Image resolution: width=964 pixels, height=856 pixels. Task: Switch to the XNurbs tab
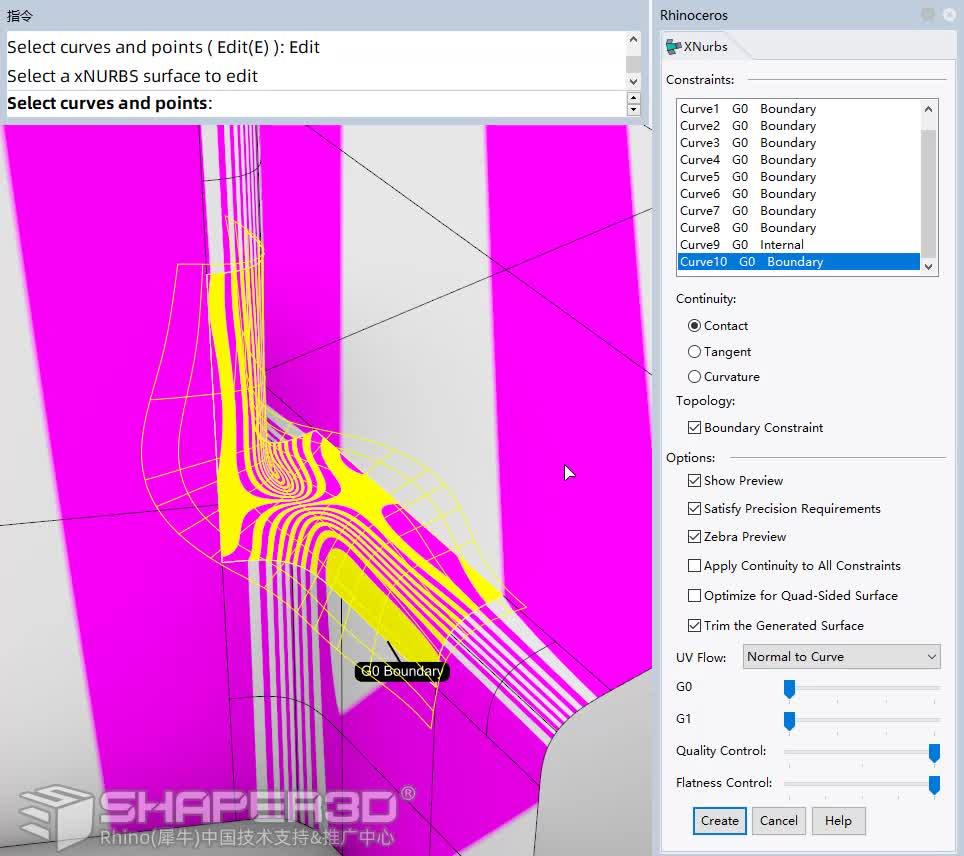(x=703, y=45)
